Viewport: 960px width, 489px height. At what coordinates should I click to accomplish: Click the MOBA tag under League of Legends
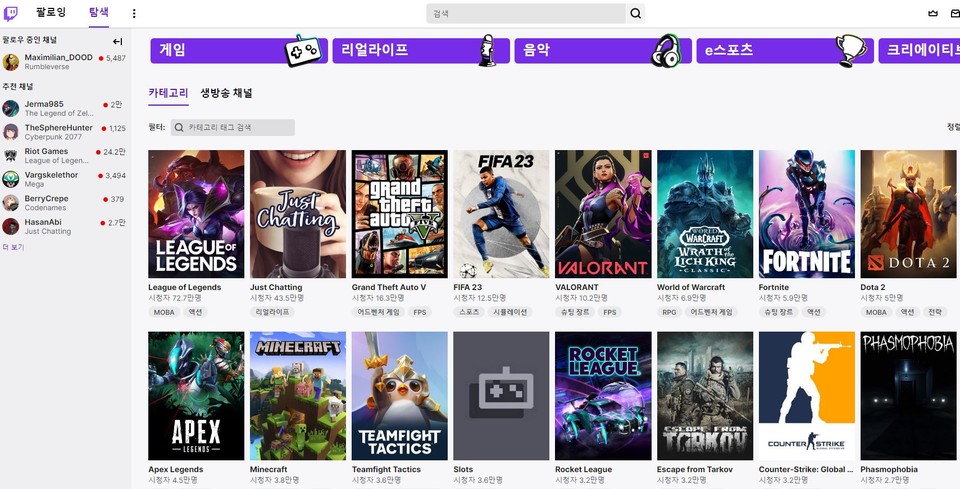tap(164, 312)
